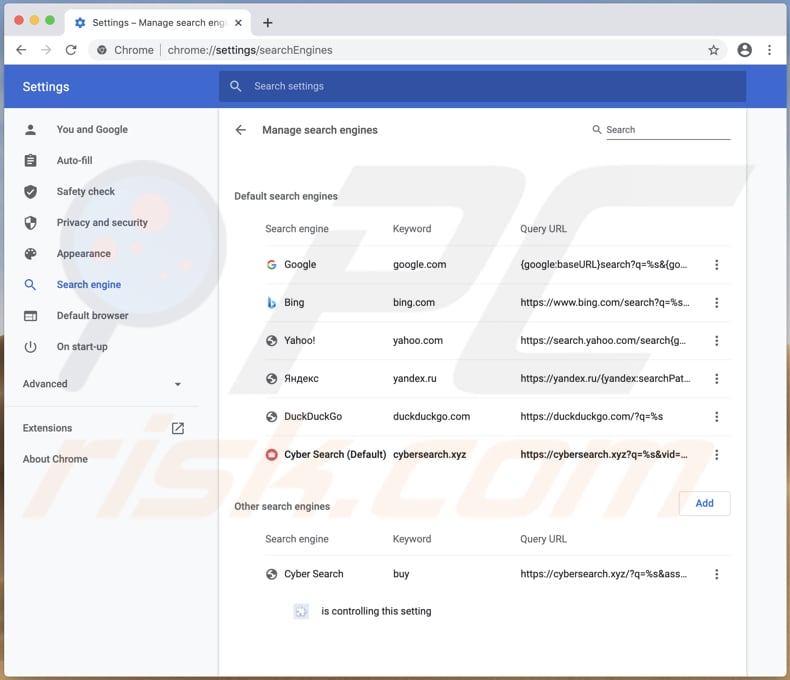The image size is (790, 680).
Task: Click the yandex.ru keyword cell
Action: [x=415, y=378]
